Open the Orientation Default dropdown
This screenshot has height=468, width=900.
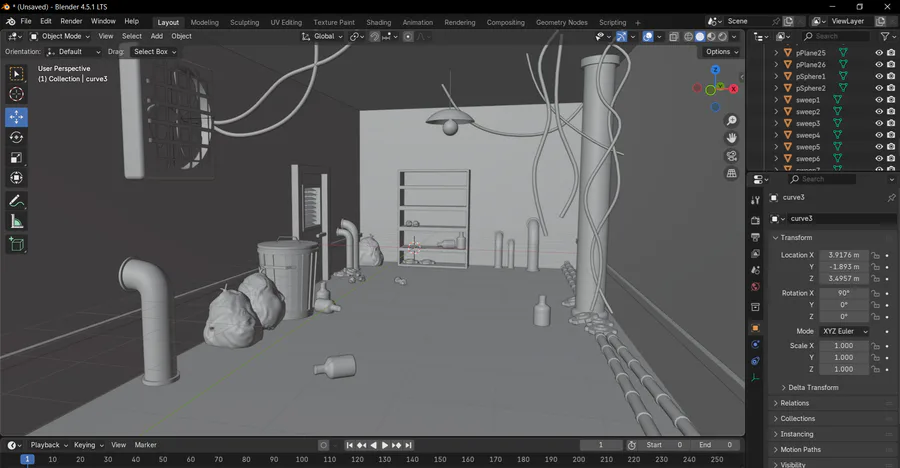pyautogui.click(x=73, y=52)
